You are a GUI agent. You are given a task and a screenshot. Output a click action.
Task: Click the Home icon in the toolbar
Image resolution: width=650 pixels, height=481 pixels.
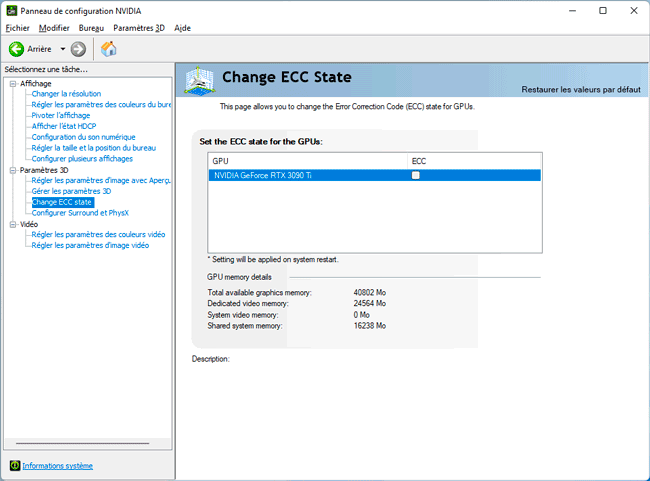pyautogui.click(x=108, y=49)
